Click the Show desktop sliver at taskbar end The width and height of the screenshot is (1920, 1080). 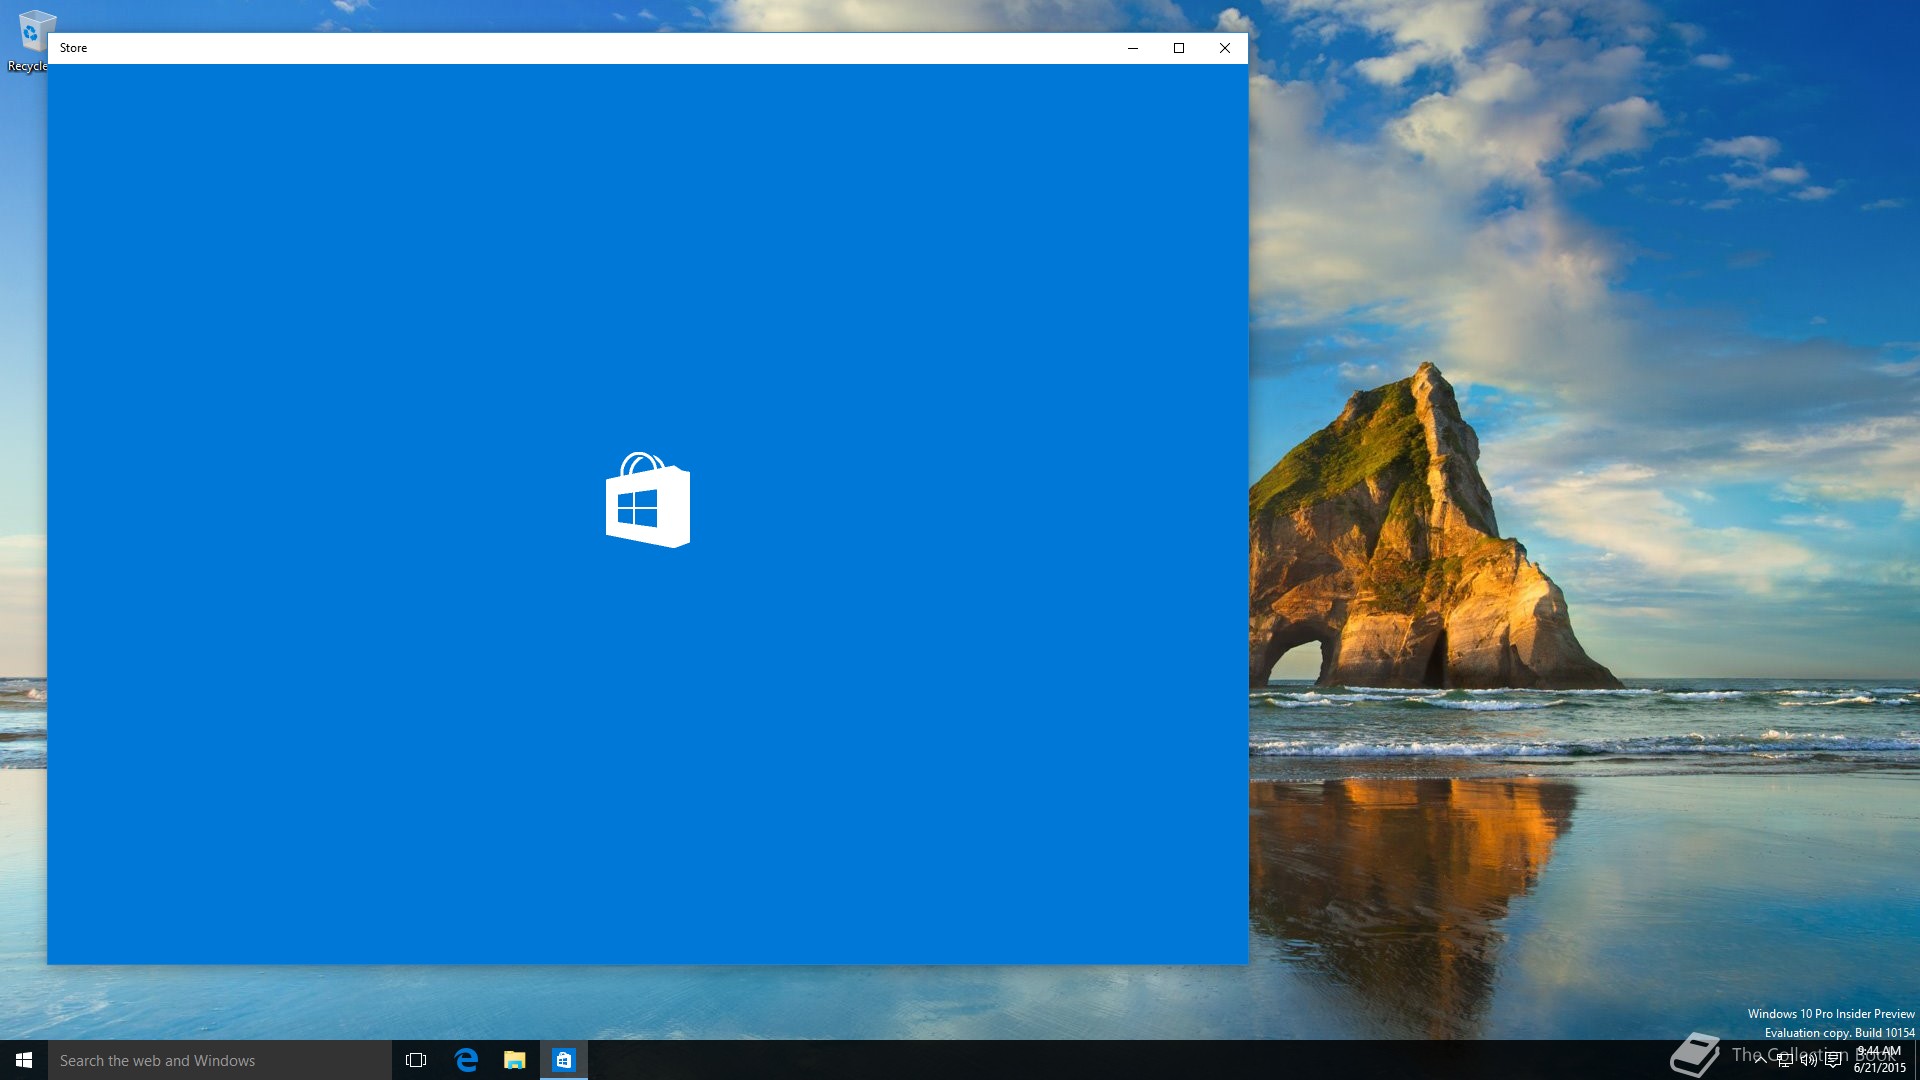(1917, 1060)
